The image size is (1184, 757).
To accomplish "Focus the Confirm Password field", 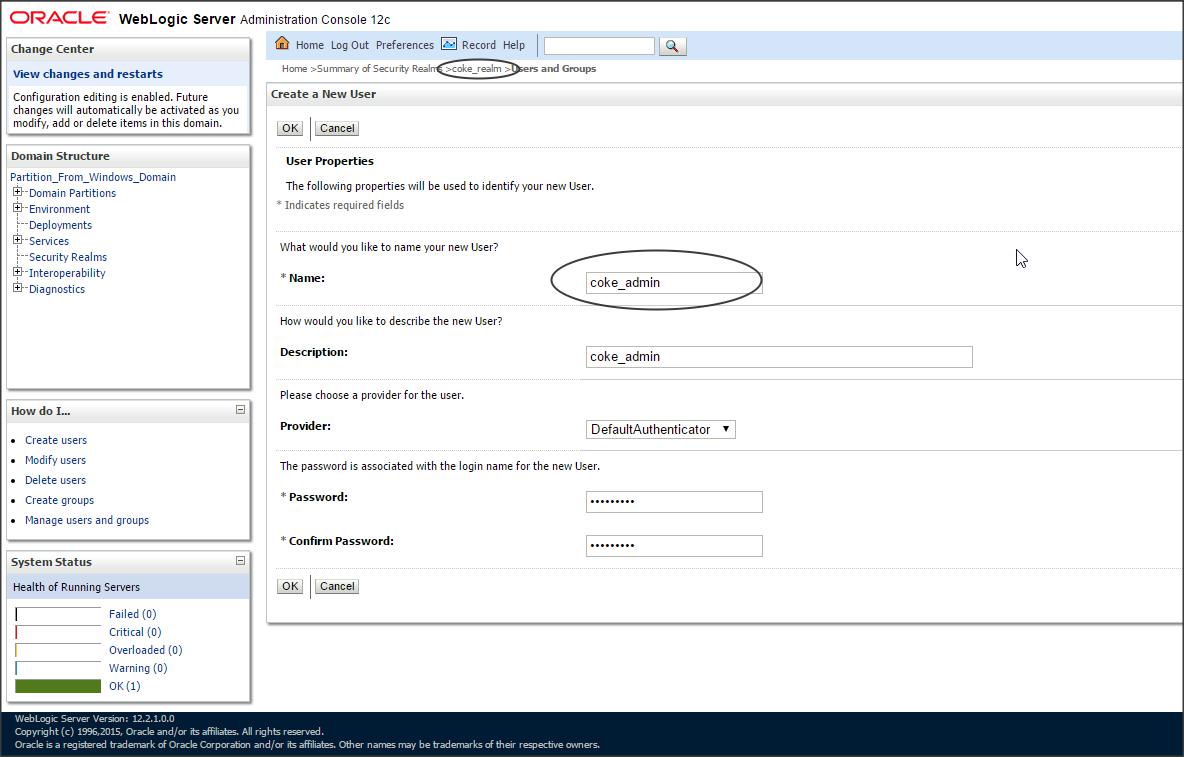I will pyautogui.click(x=674, y=546).
